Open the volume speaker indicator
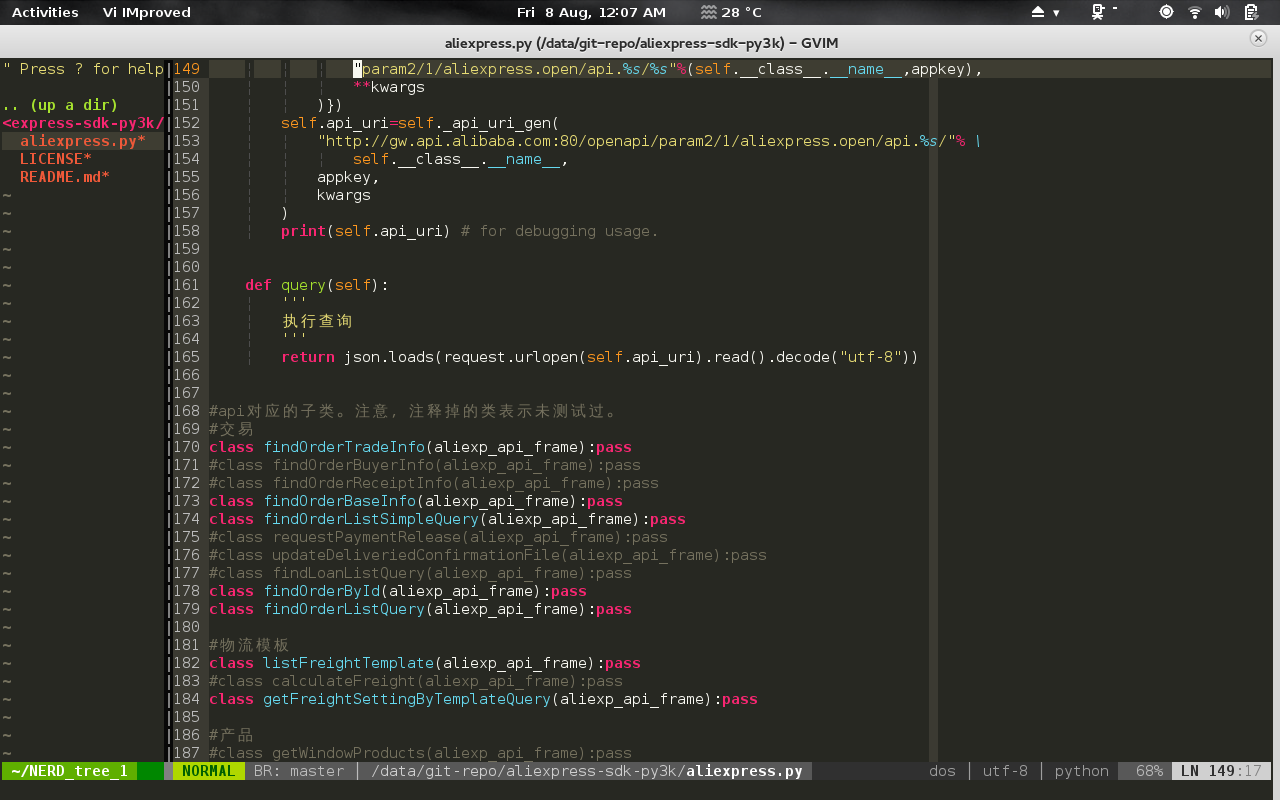 point(1222,12)
